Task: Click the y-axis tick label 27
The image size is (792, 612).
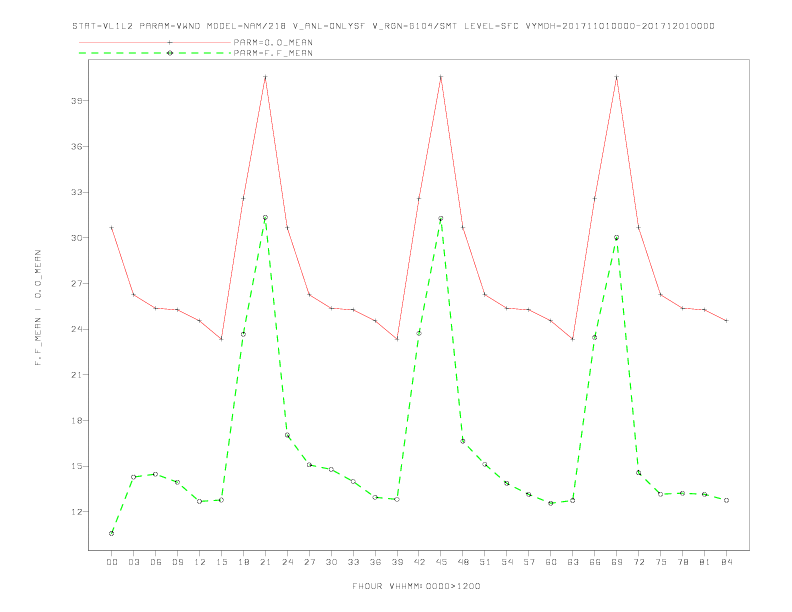Action: point(77,283)
